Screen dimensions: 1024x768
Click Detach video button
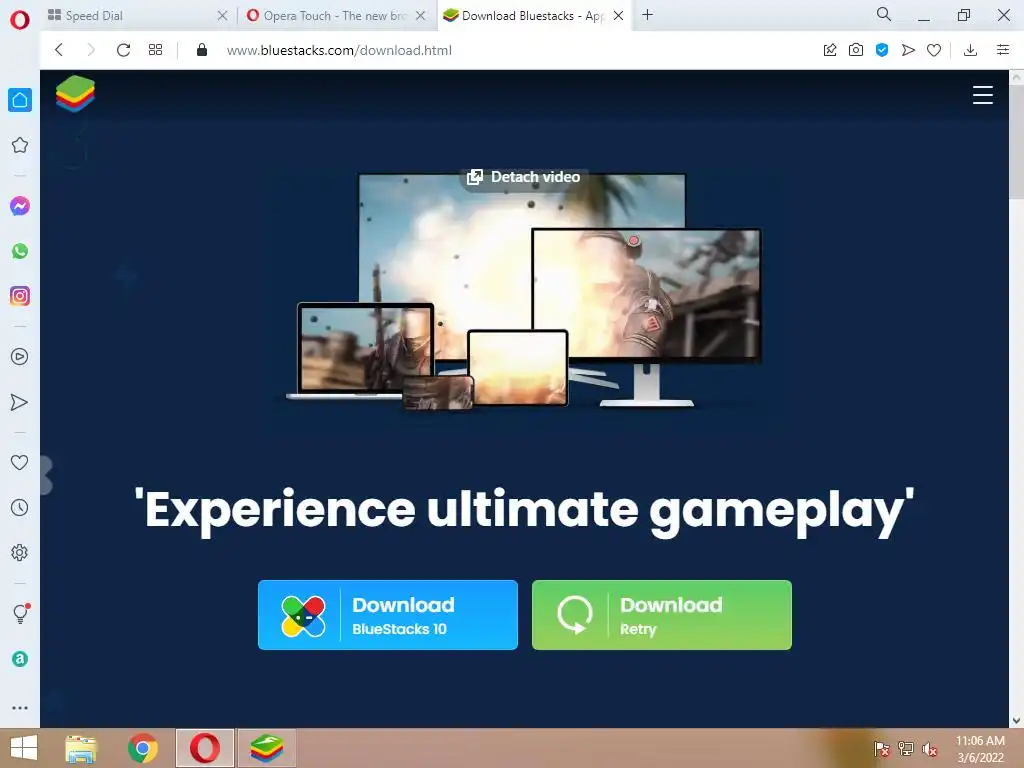pos(523,177)
